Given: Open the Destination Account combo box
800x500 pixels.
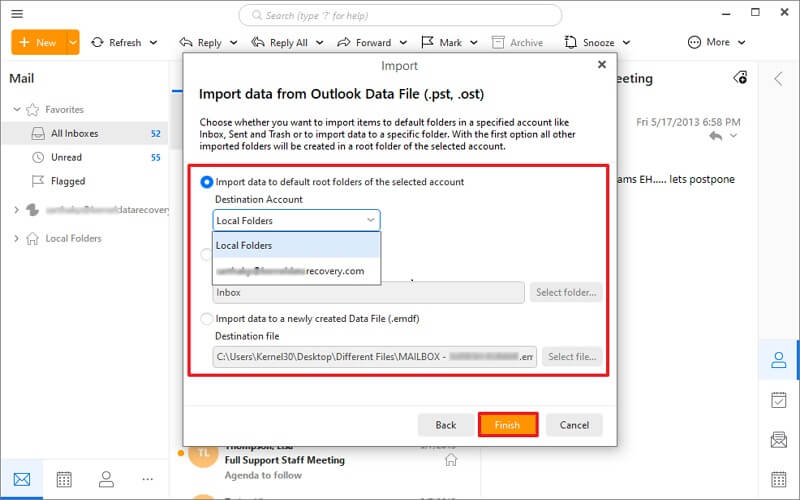Looking at the screenshot, I should point(296,220).
